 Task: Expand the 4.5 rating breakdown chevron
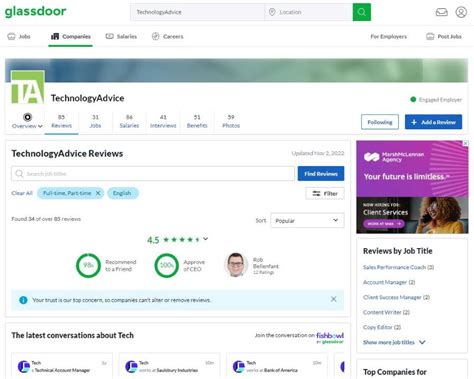(206, 239)
